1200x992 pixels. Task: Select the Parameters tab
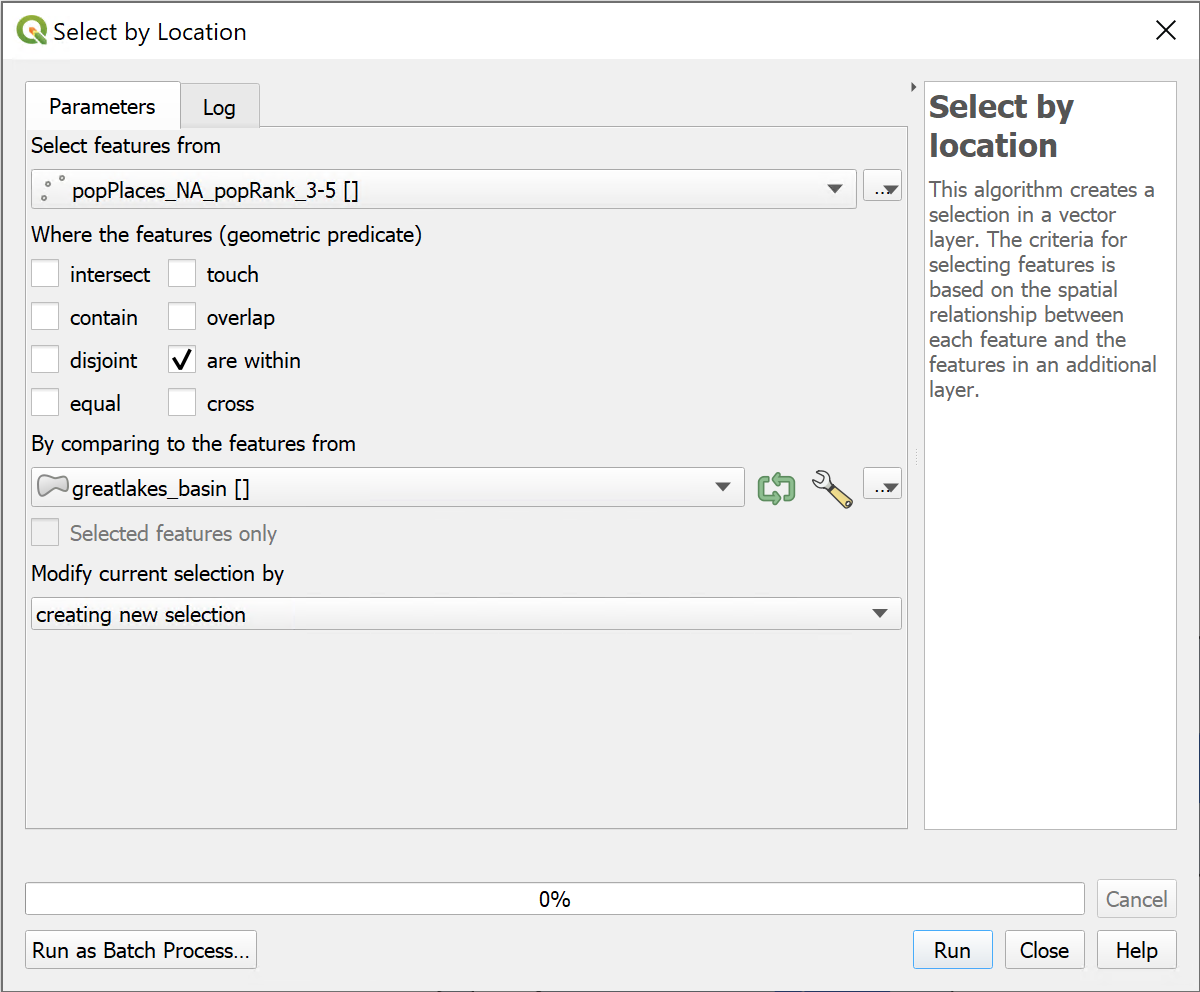coord(102,106)
